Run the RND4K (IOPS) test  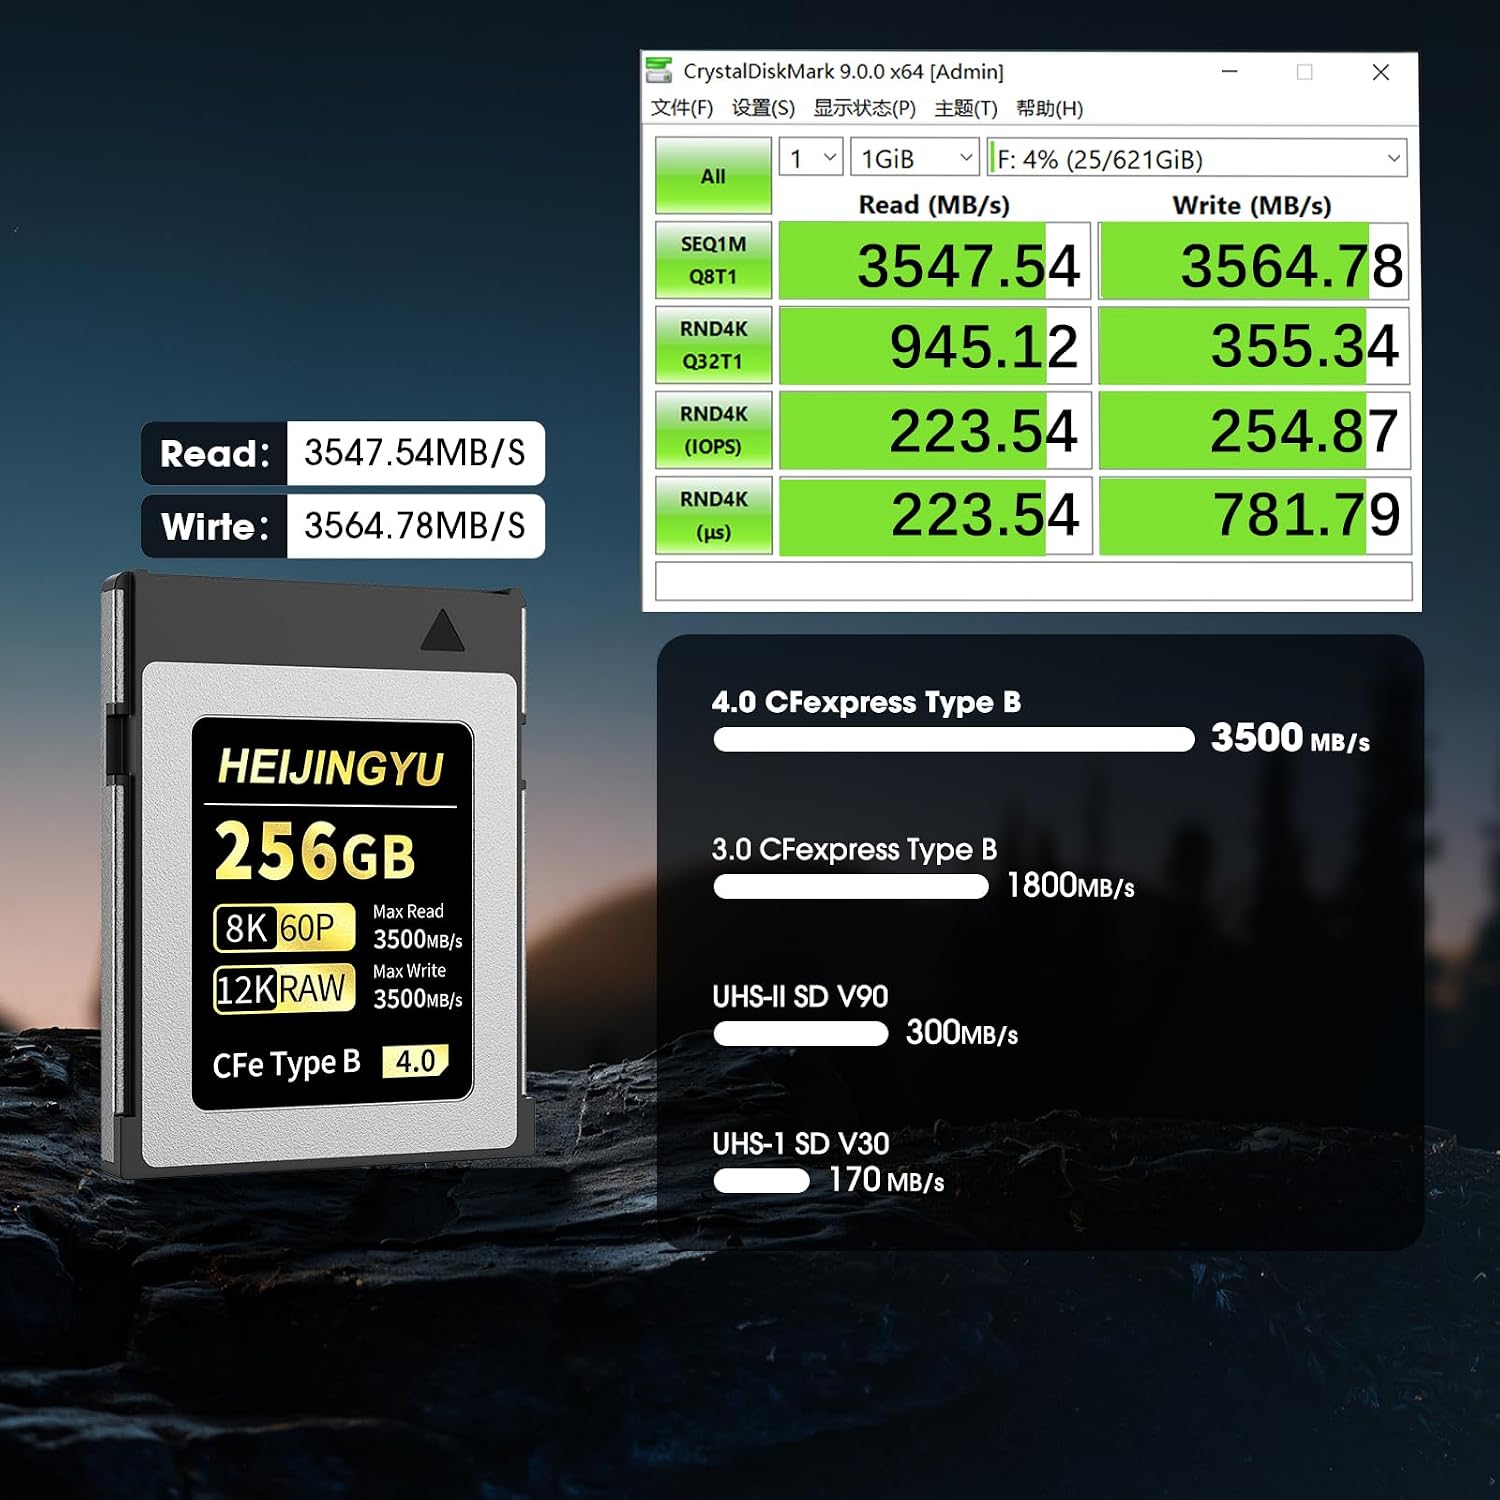pos(713,430)
